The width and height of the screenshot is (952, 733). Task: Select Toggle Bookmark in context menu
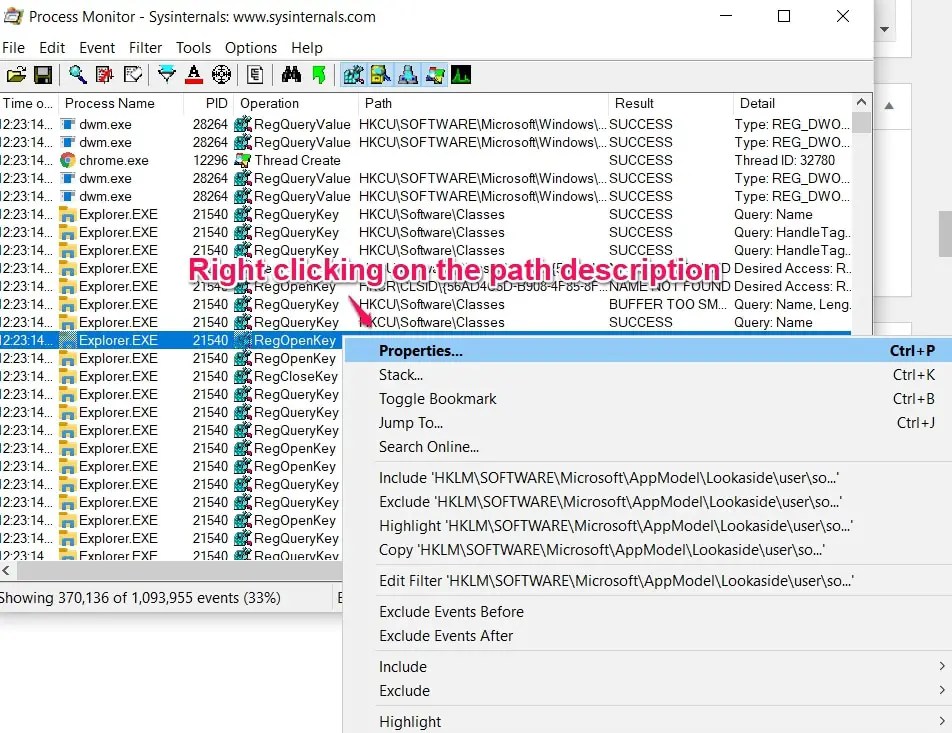[648, 398]
